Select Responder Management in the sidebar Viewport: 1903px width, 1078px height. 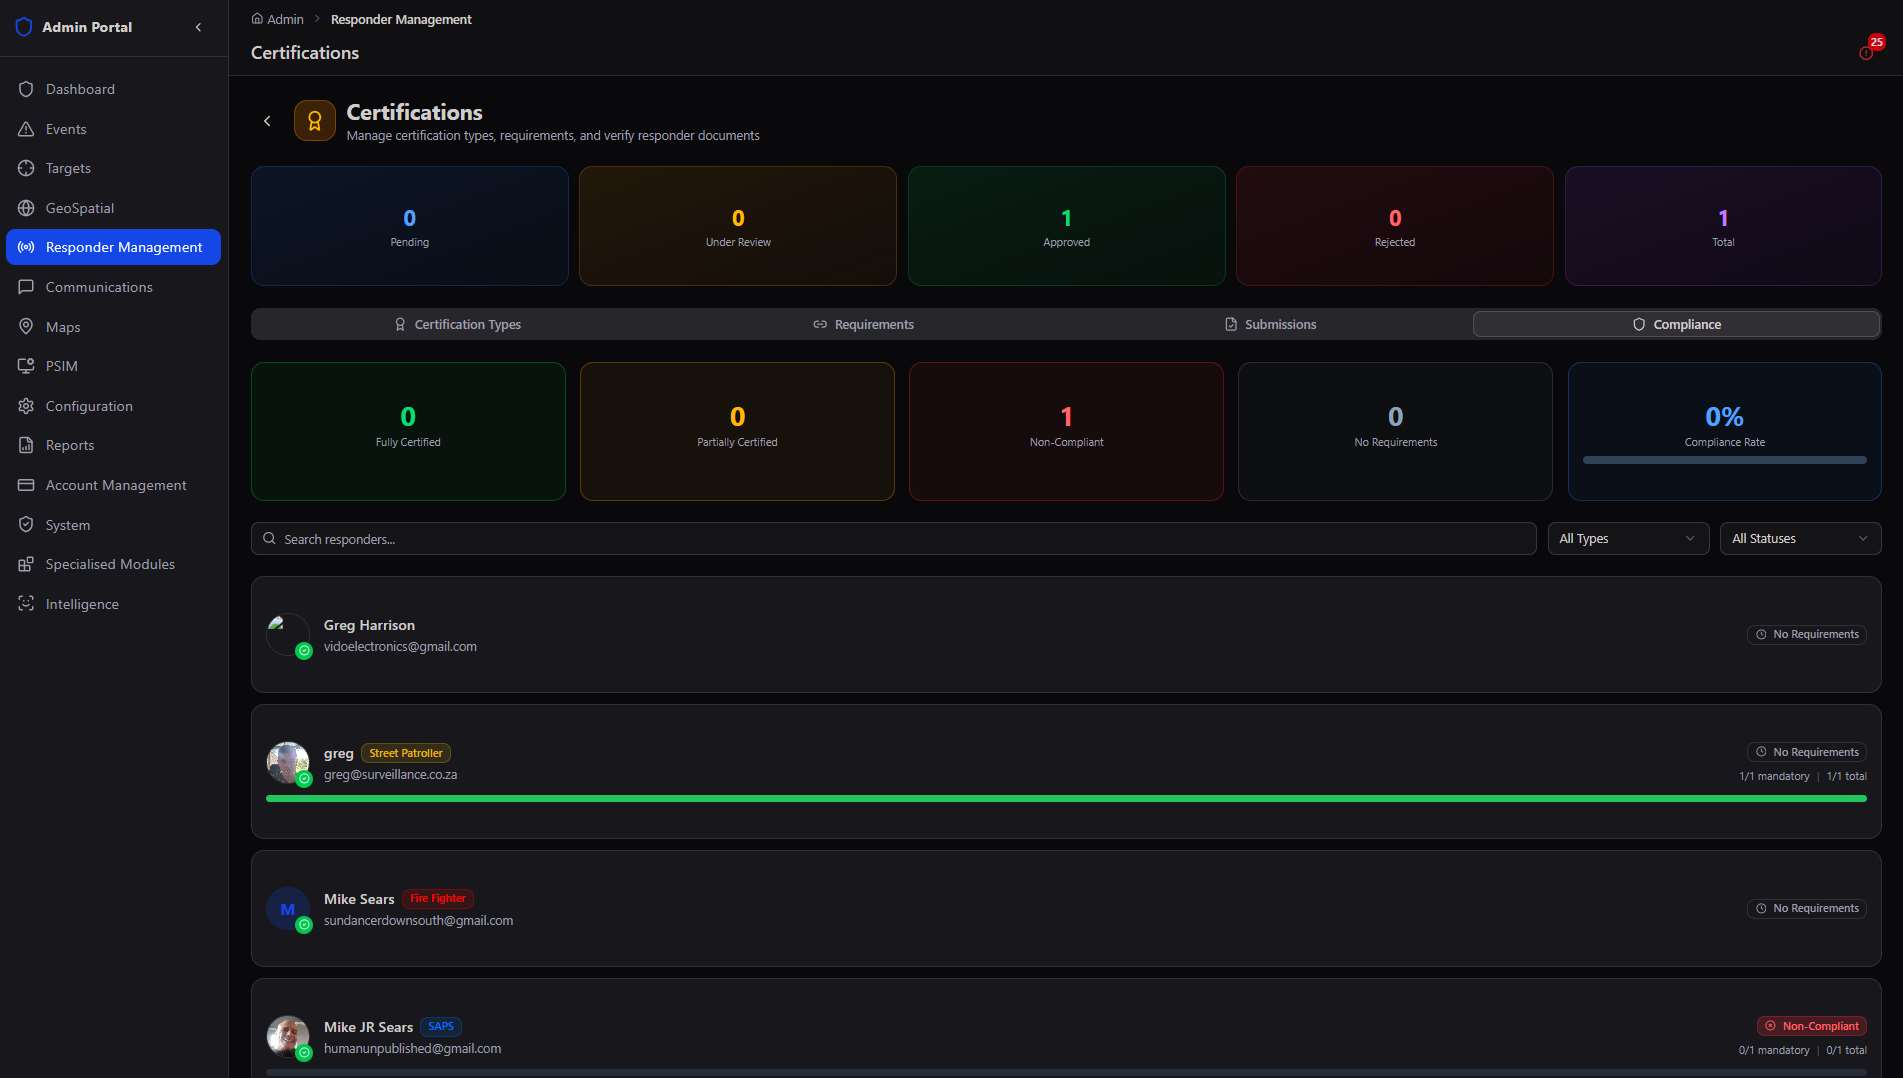coord(113,247)
